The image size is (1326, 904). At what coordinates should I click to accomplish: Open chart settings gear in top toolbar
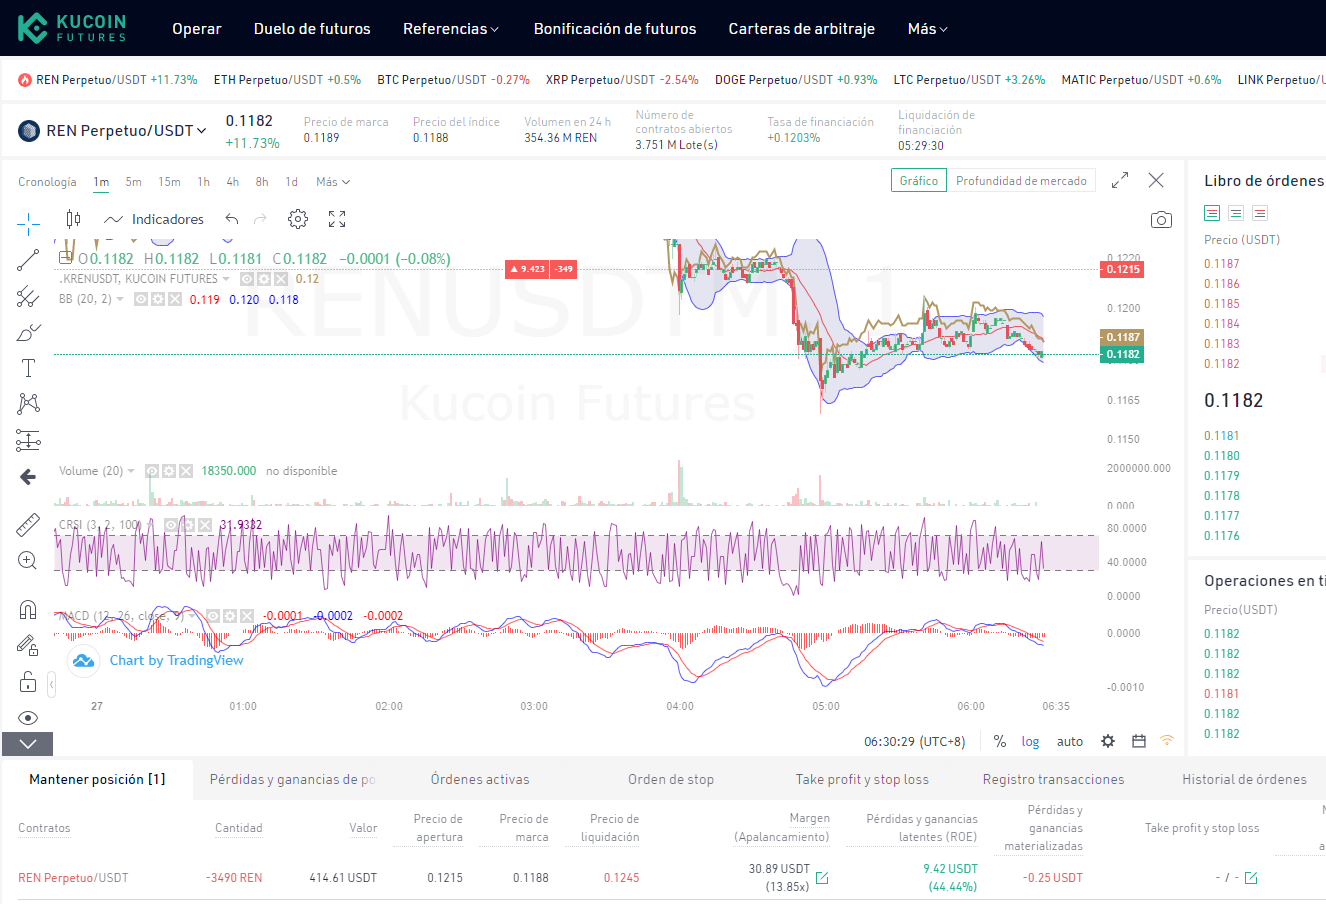[x=298, y=219]
